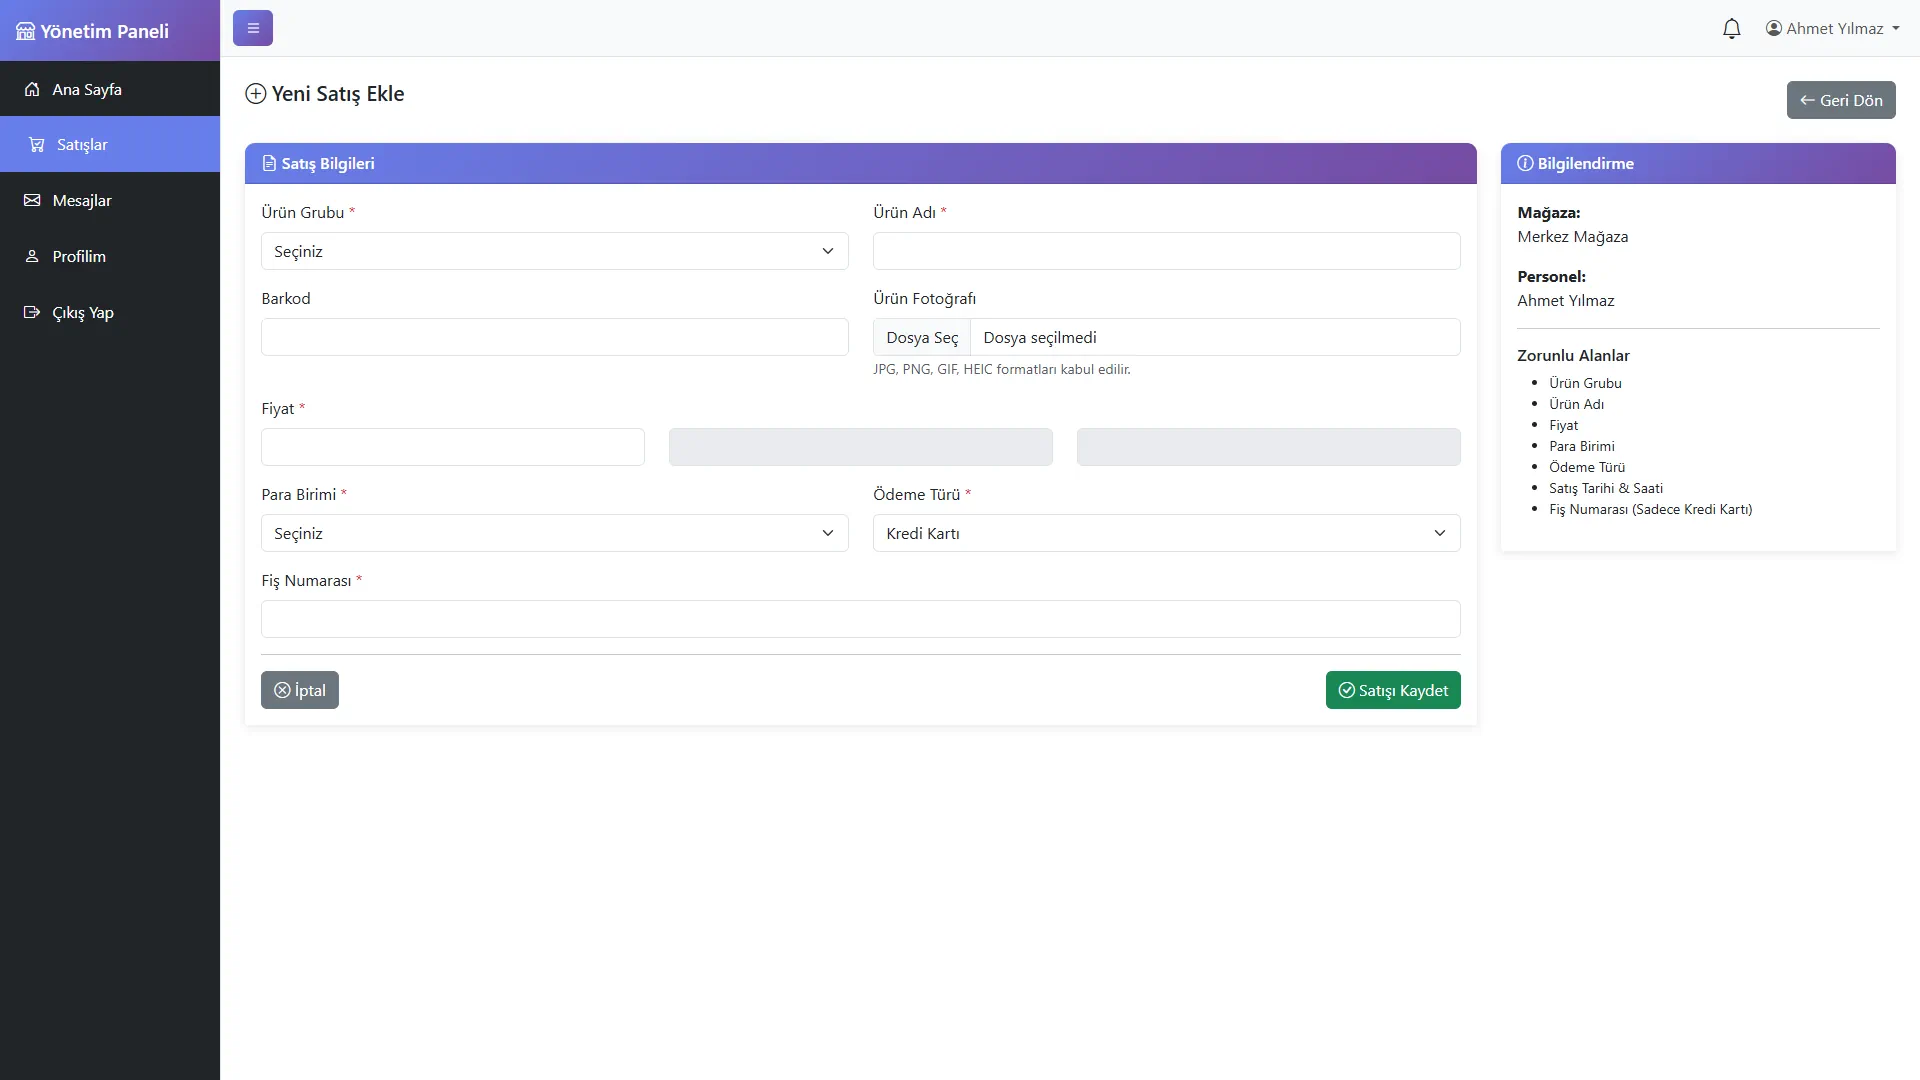
Task: Click the envelope icon for Mesajlar
Action: click(x=32, y=200)
